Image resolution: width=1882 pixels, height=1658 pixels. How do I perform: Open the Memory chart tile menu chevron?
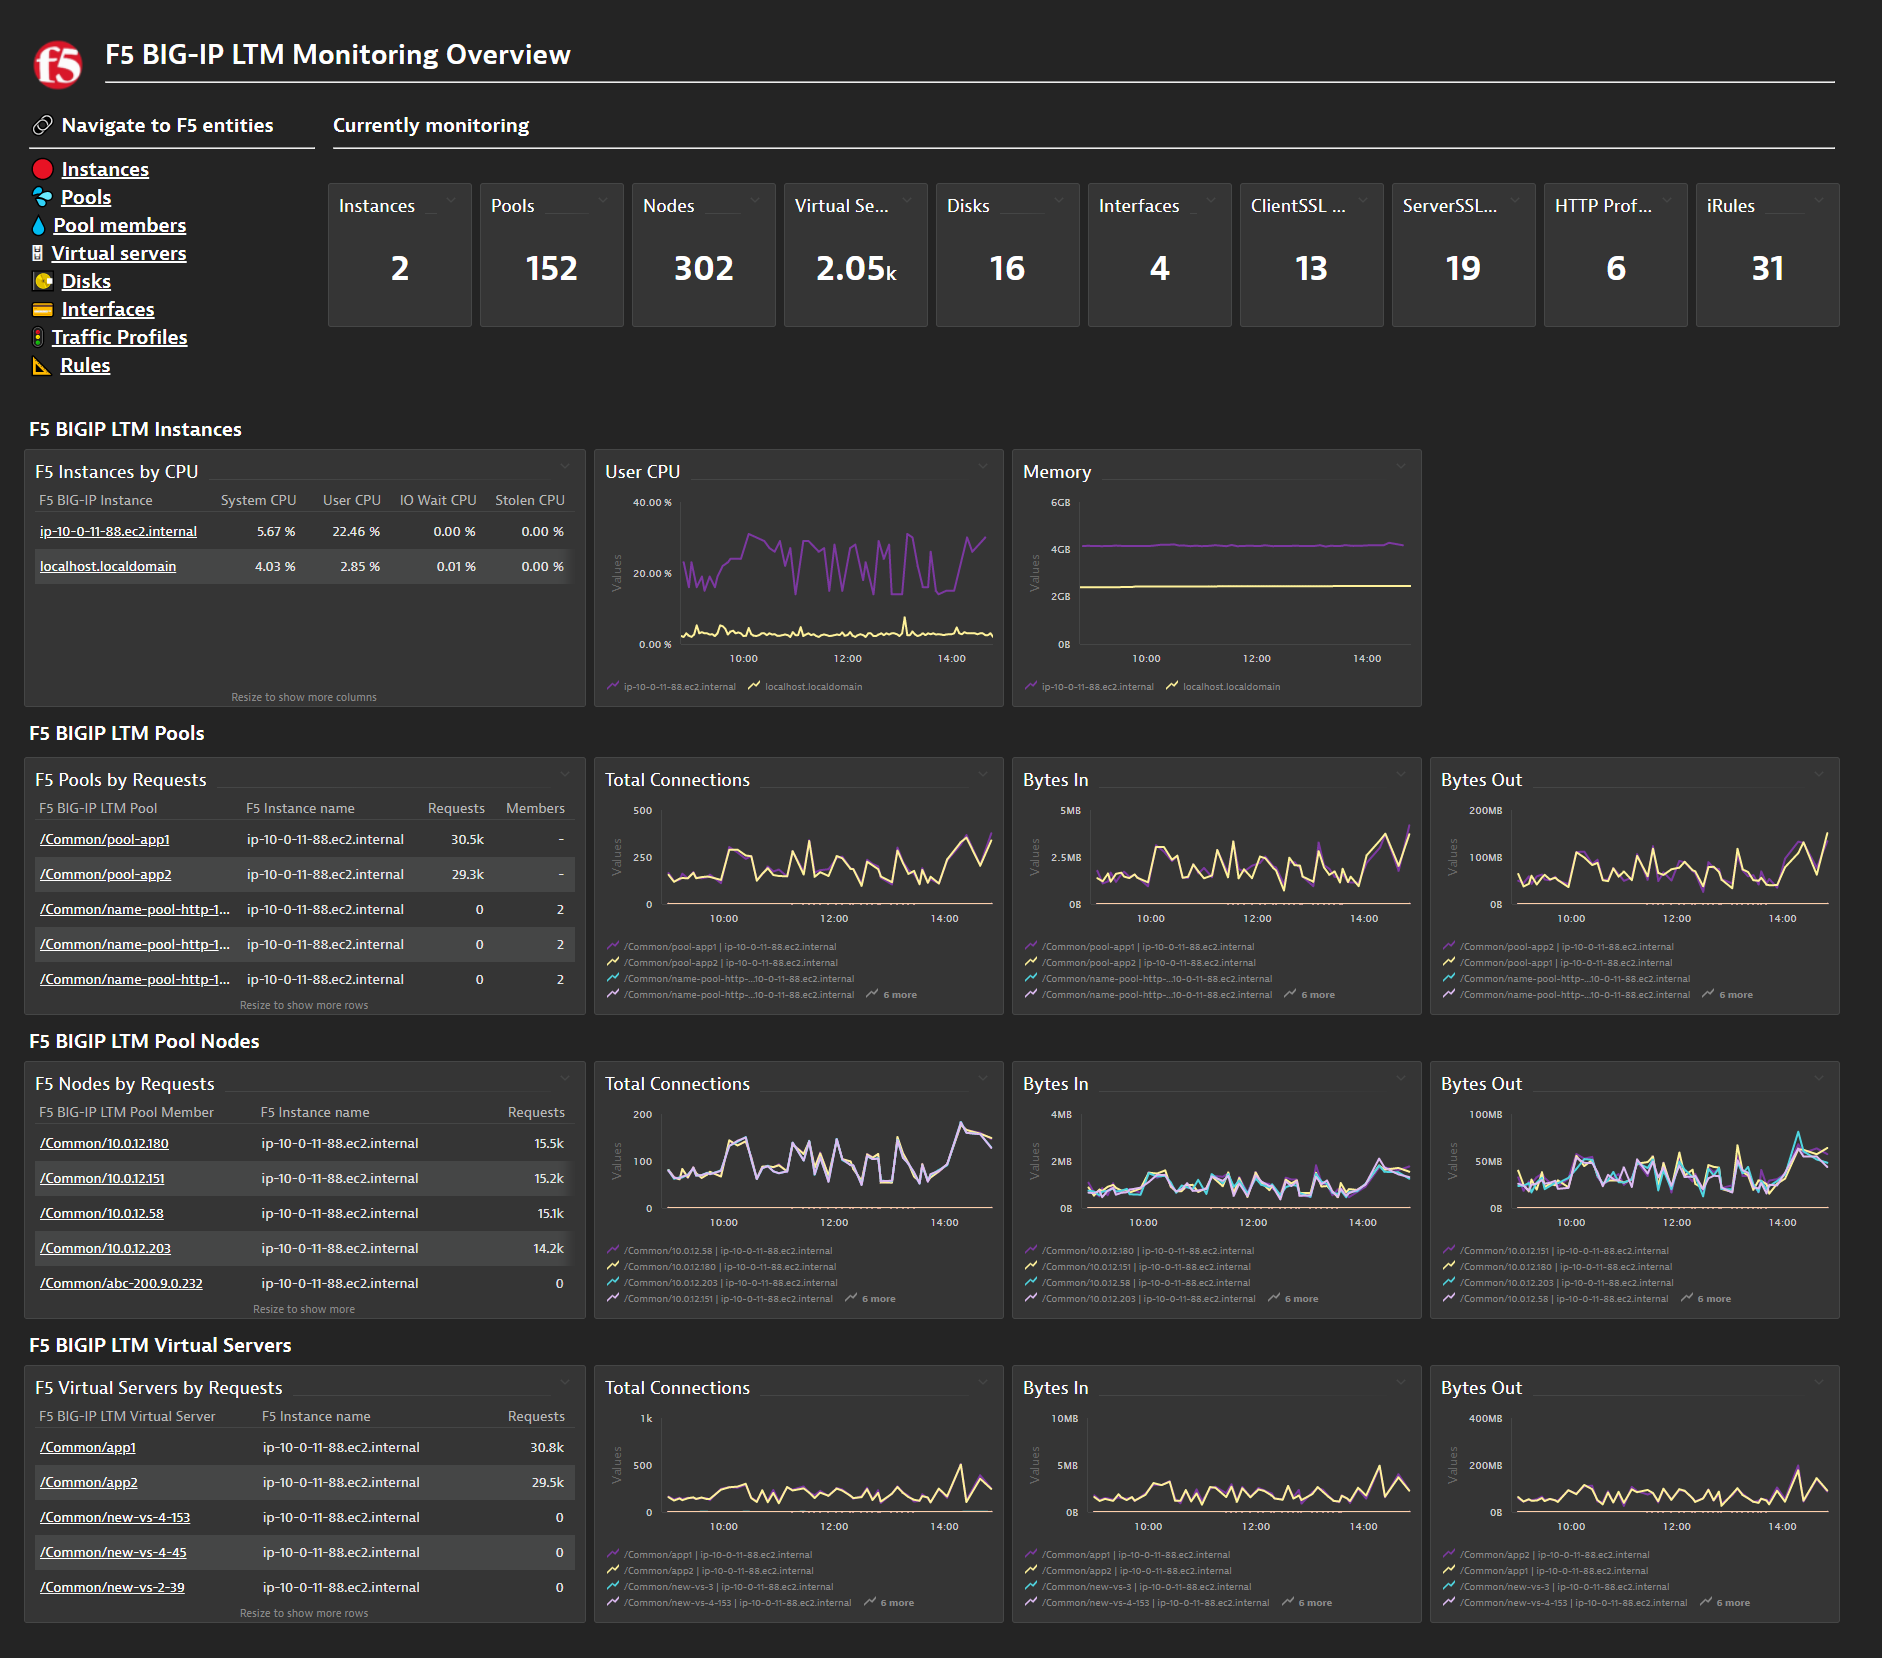[1401, 466]
